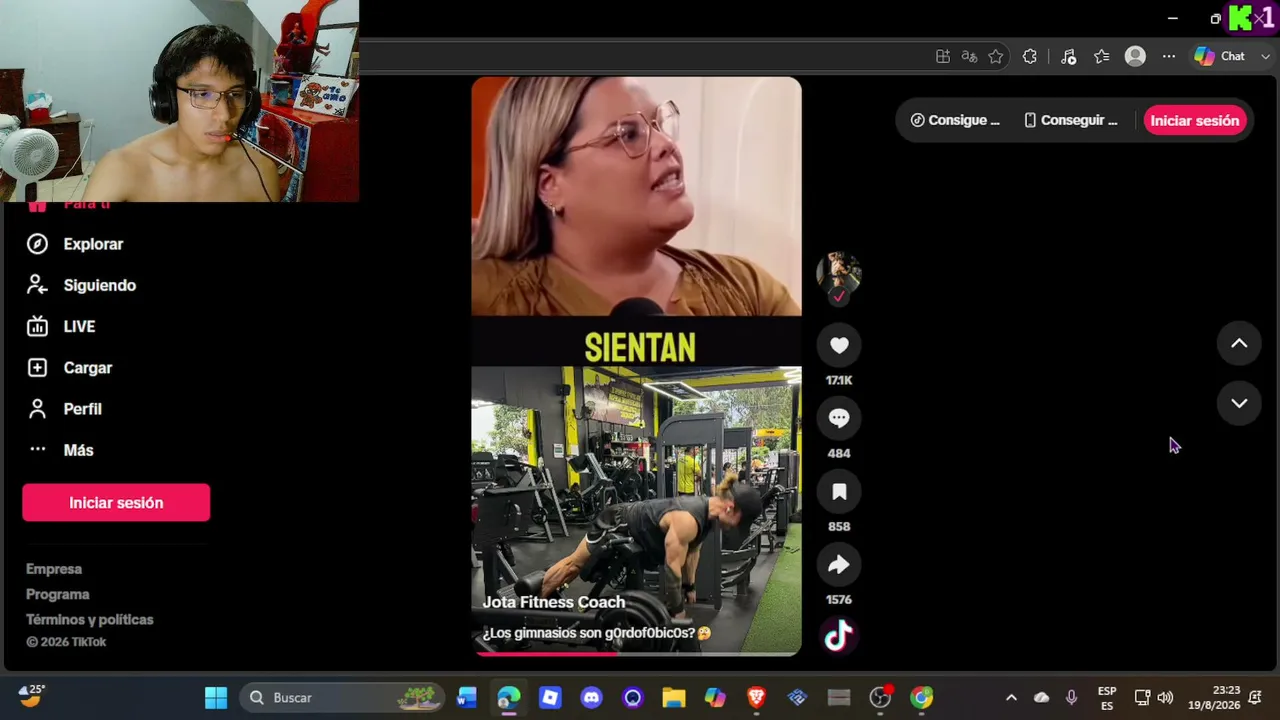1280x720 pixels.
Task: Open the browser split screen icon
Action: click(x=942, y=57)
